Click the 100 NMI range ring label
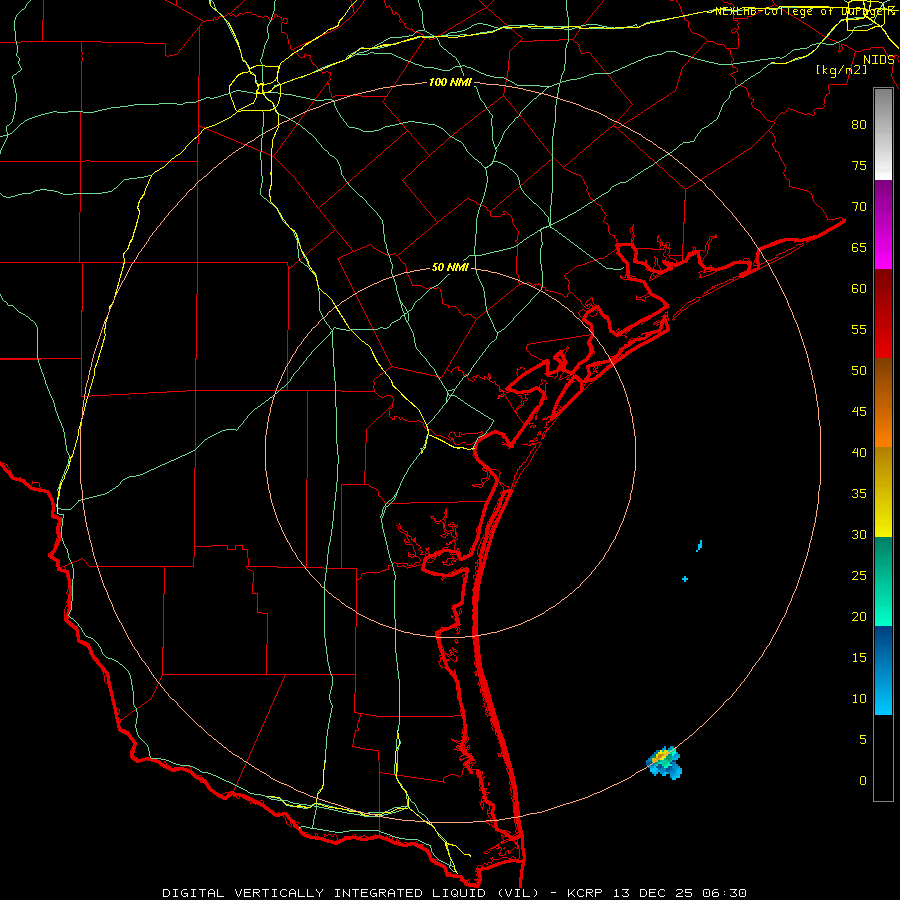 450,82
